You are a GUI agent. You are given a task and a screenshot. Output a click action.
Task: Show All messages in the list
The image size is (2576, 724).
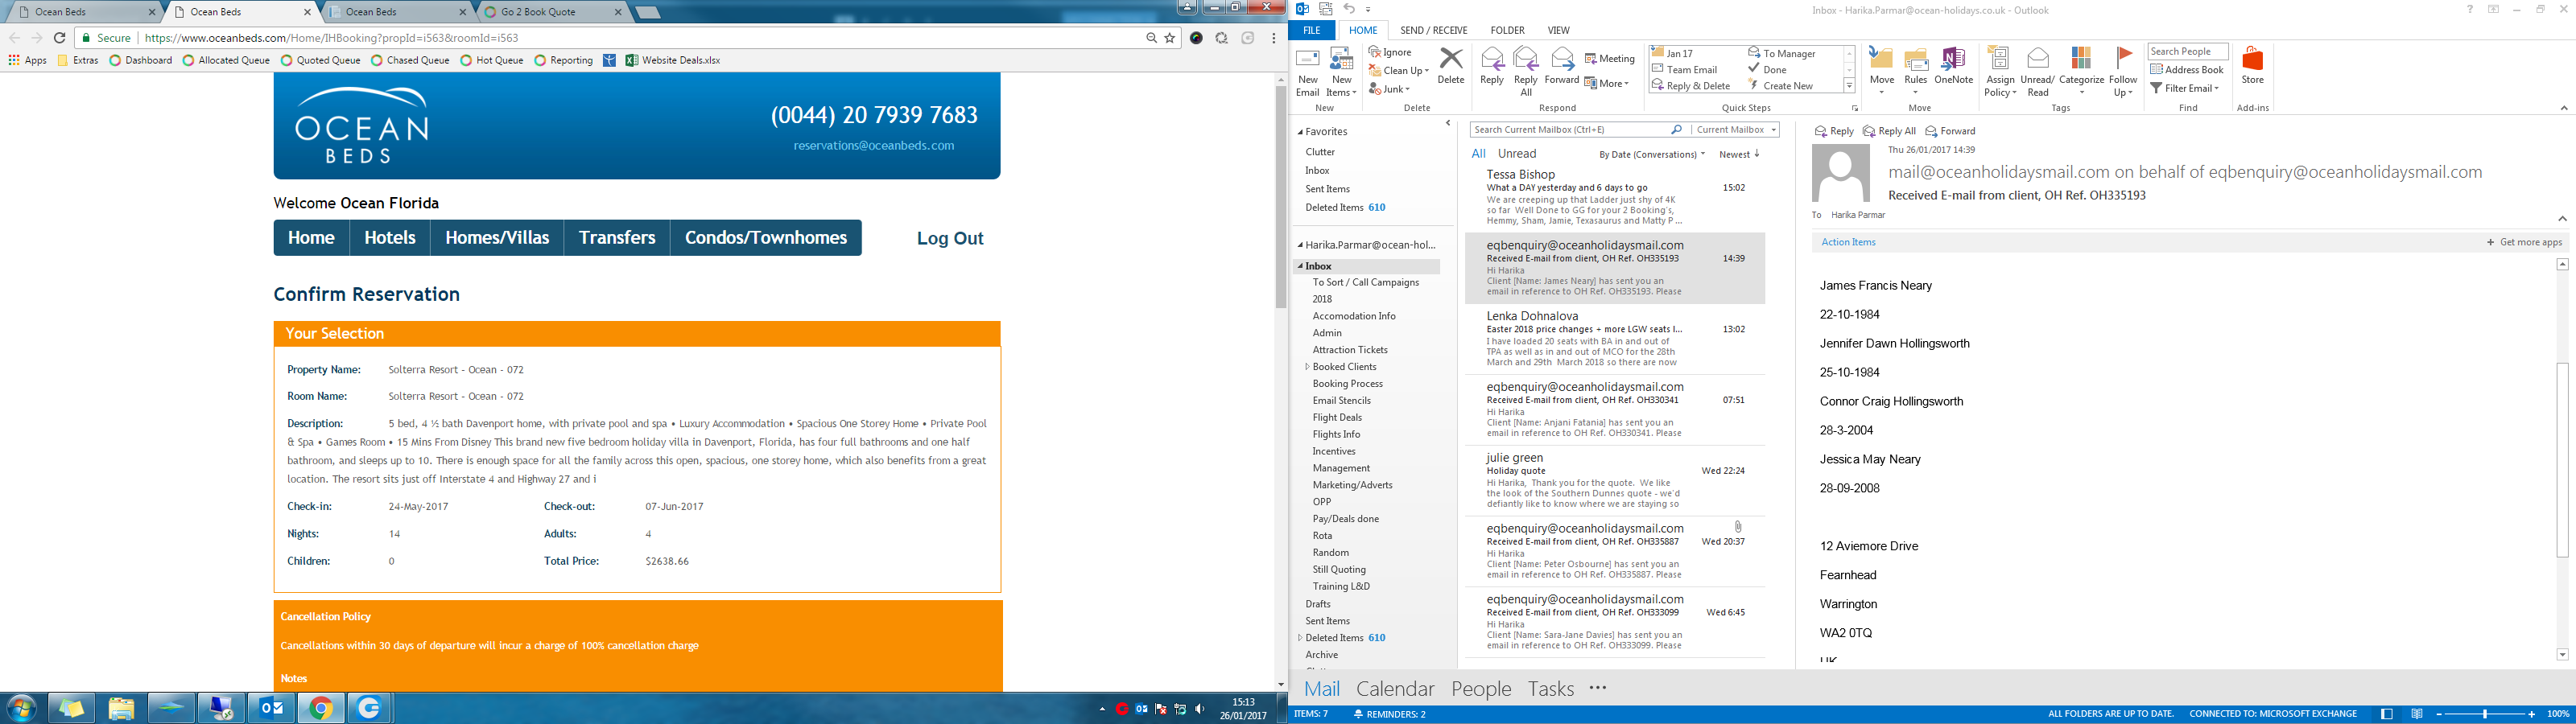(x=1478, y=154)
